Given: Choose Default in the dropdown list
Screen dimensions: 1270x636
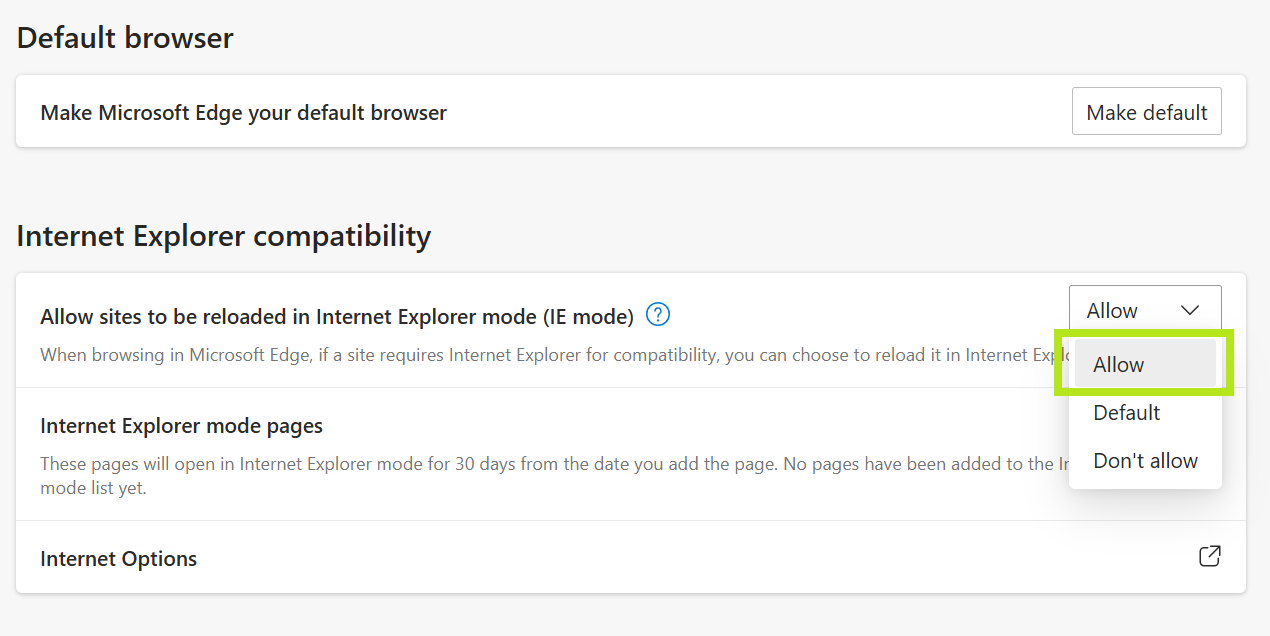Looking at the screenshot, I should [x=1145, y=413].
